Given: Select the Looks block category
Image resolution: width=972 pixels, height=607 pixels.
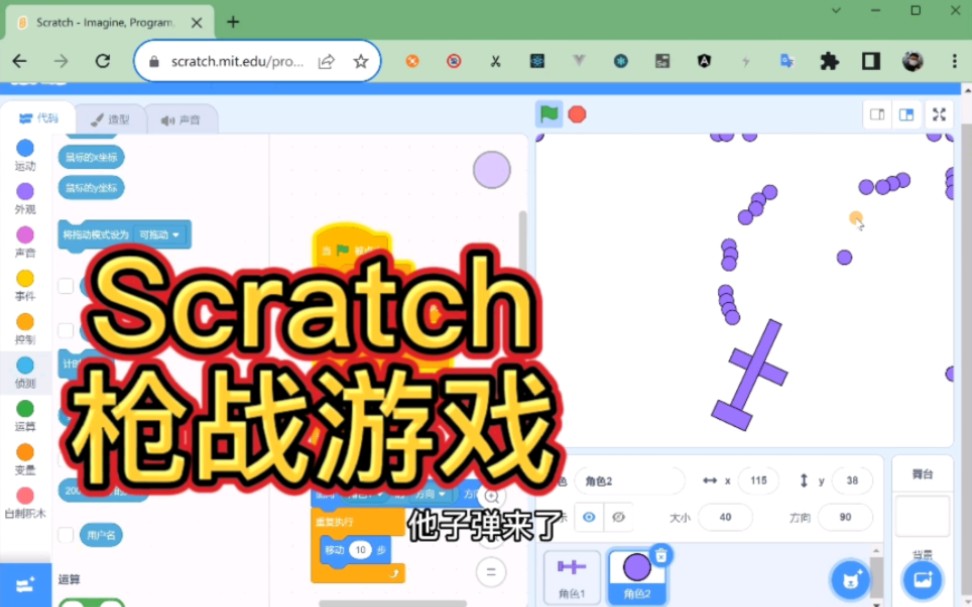Looking at the screenshot, I should pyautogui.click(x=25, y=198).
